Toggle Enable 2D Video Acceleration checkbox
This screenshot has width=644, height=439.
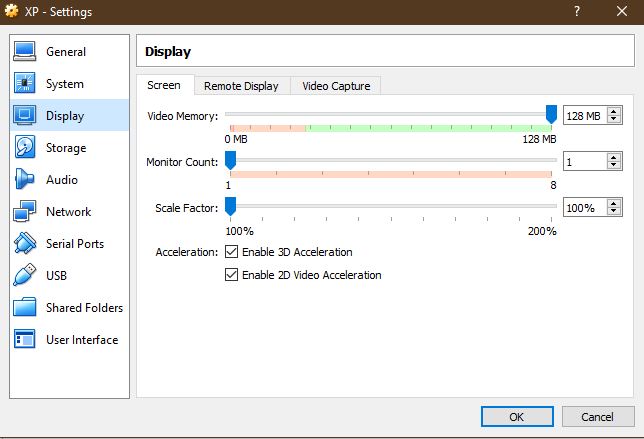coord(231,275)
